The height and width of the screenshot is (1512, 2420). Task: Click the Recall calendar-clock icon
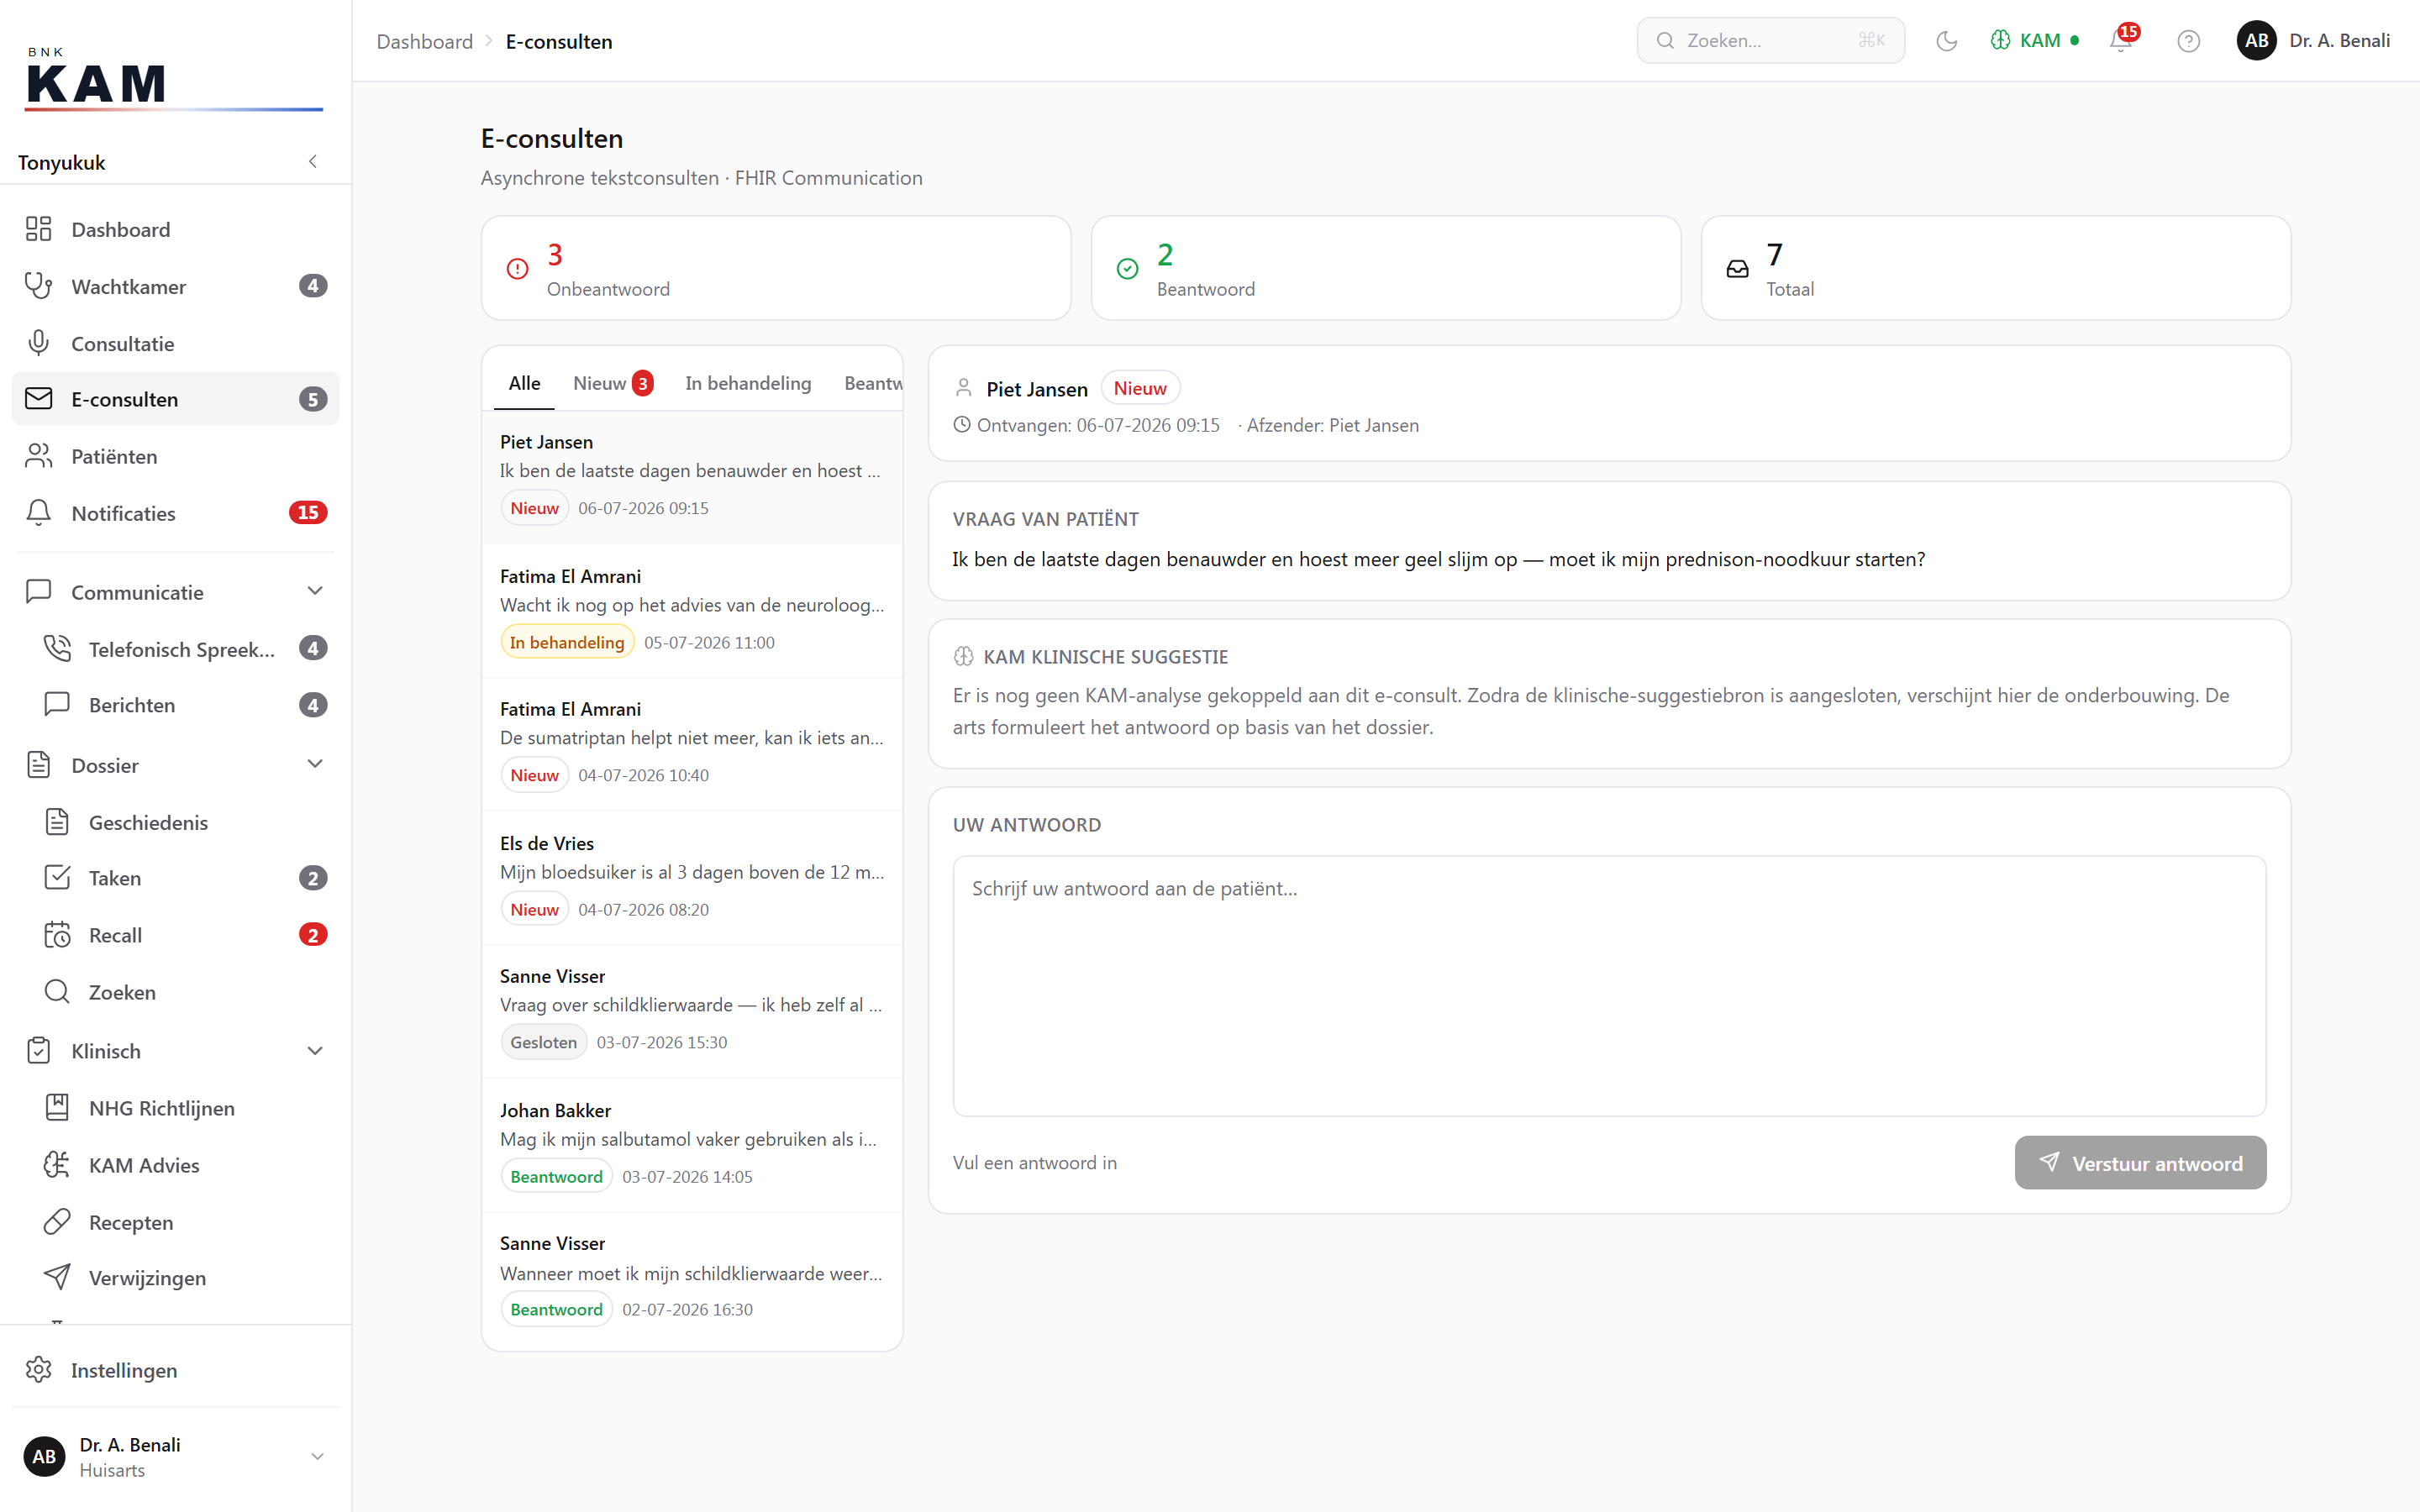(57, 935)
